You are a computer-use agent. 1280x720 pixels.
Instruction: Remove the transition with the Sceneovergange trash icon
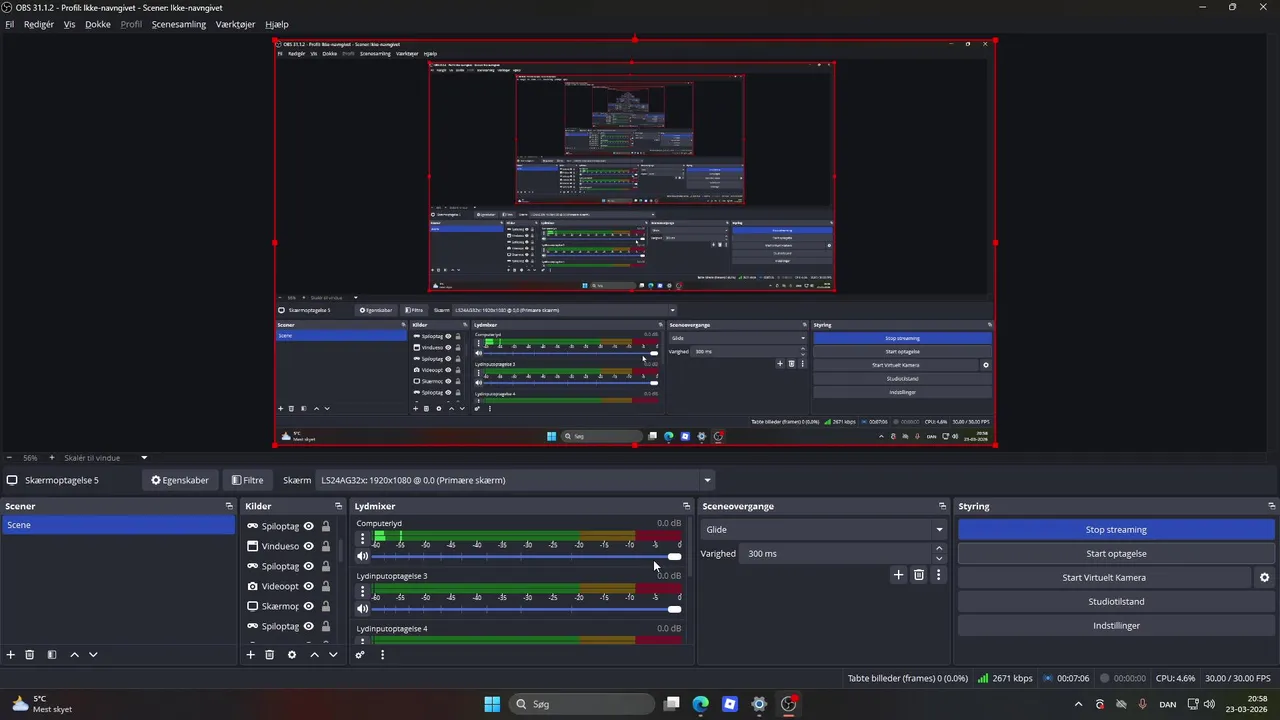919,575
